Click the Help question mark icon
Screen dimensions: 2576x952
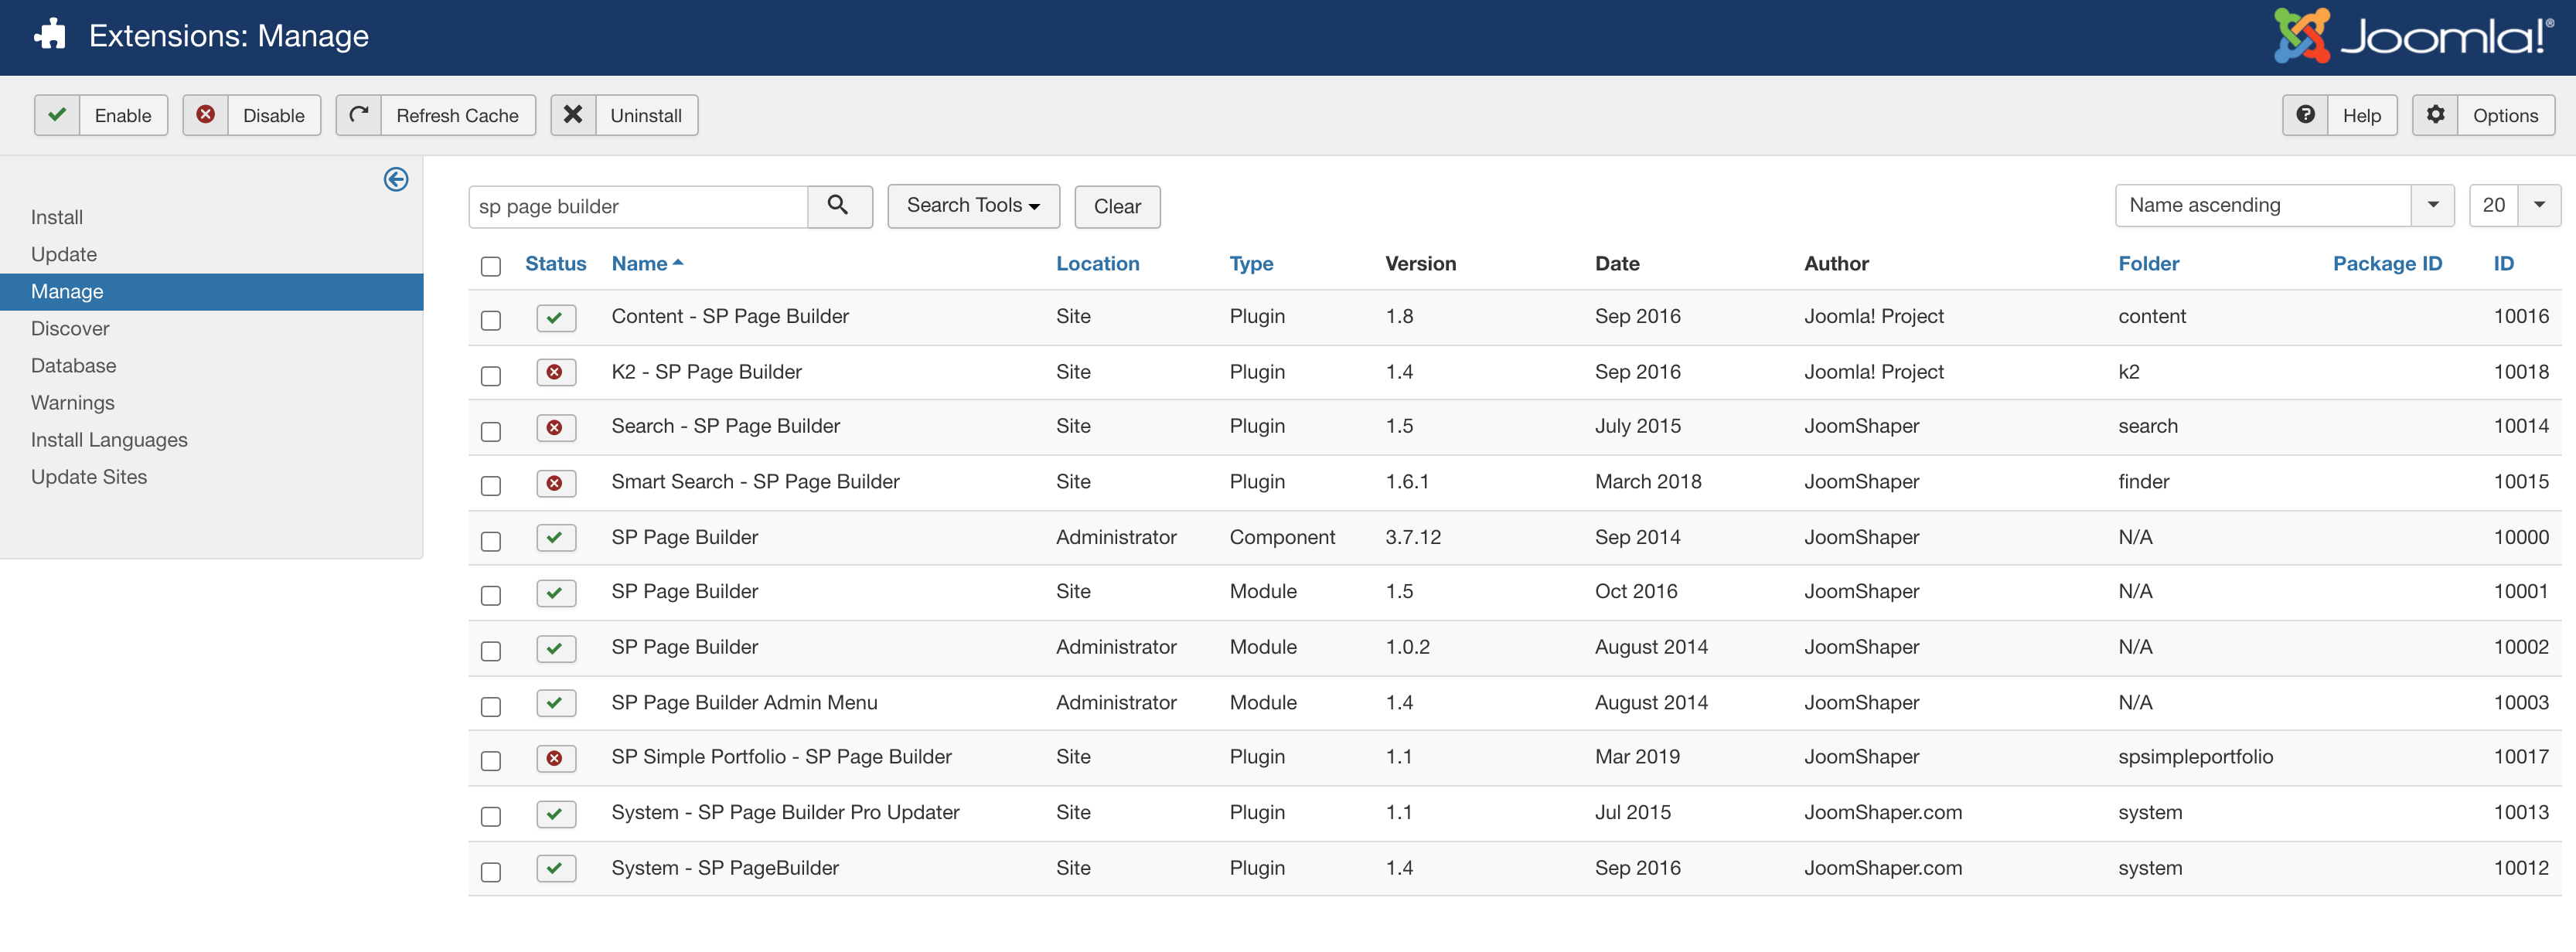click(2305, 115)
